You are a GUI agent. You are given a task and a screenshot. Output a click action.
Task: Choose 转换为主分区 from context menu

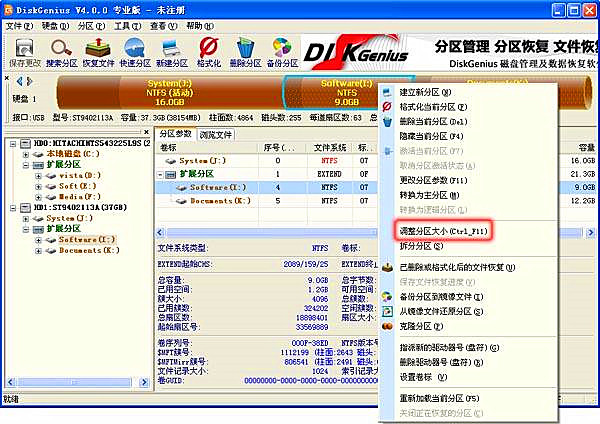[x=467, y=195]
